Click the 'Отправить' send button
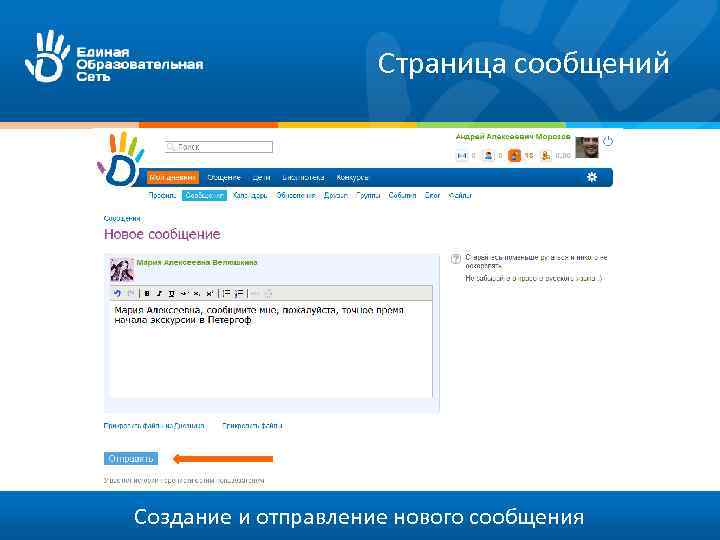The height and width of the screenshot is (540, 720). point(131,459)
